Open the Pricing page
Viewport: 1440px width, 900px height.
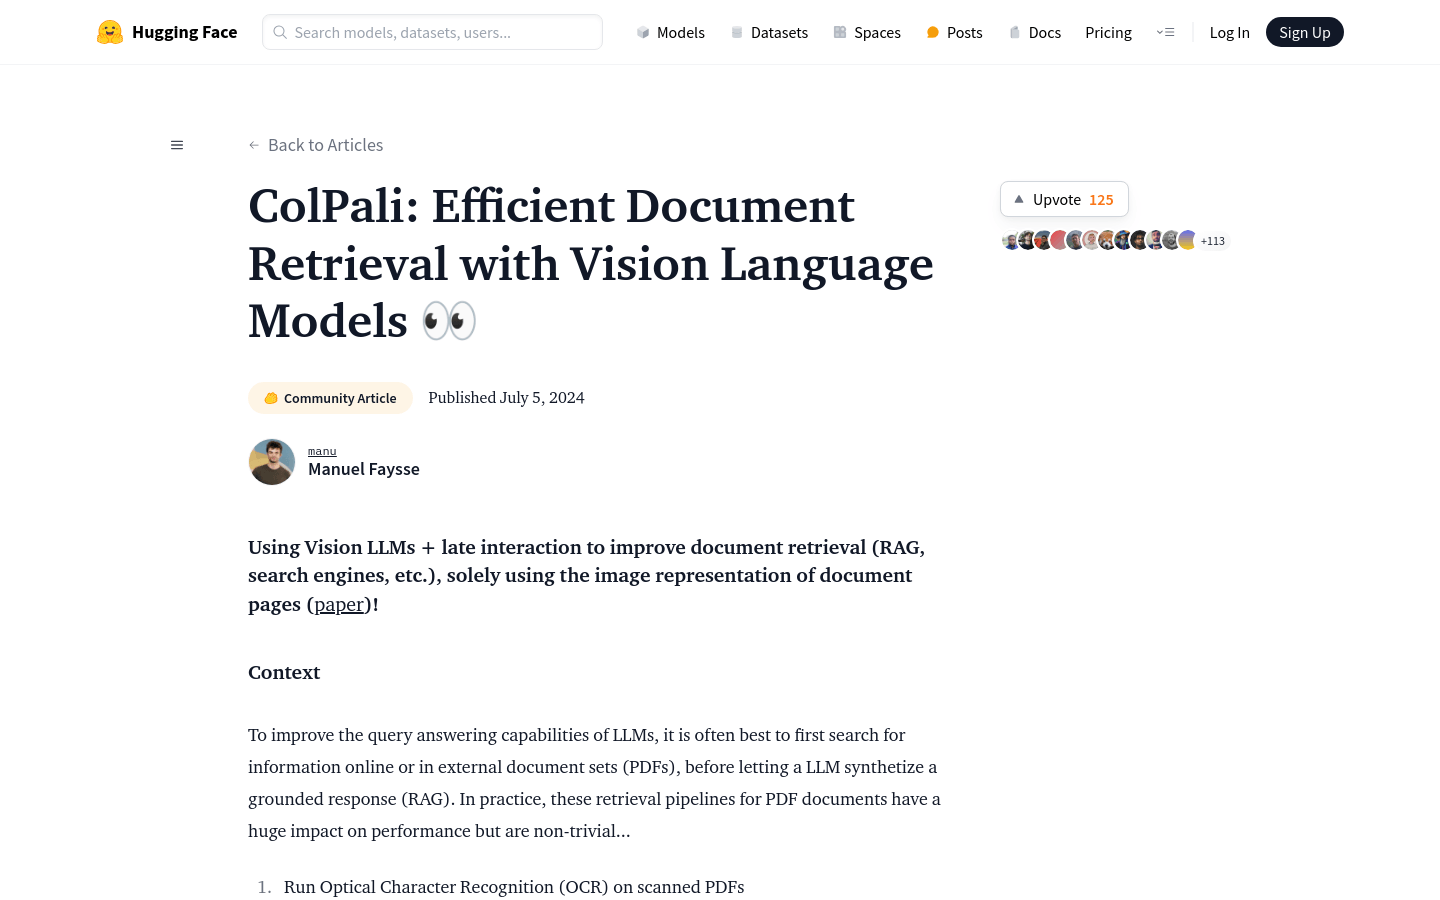point(1108,33)
